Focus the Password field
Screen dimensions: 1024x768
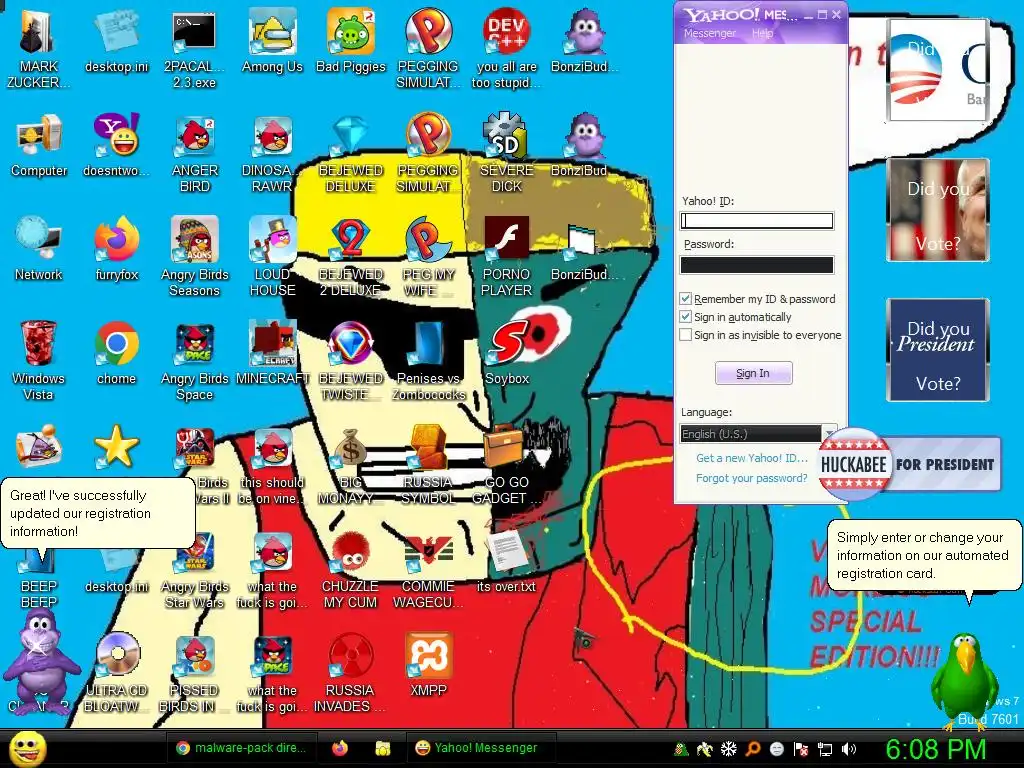click(757, 264)
